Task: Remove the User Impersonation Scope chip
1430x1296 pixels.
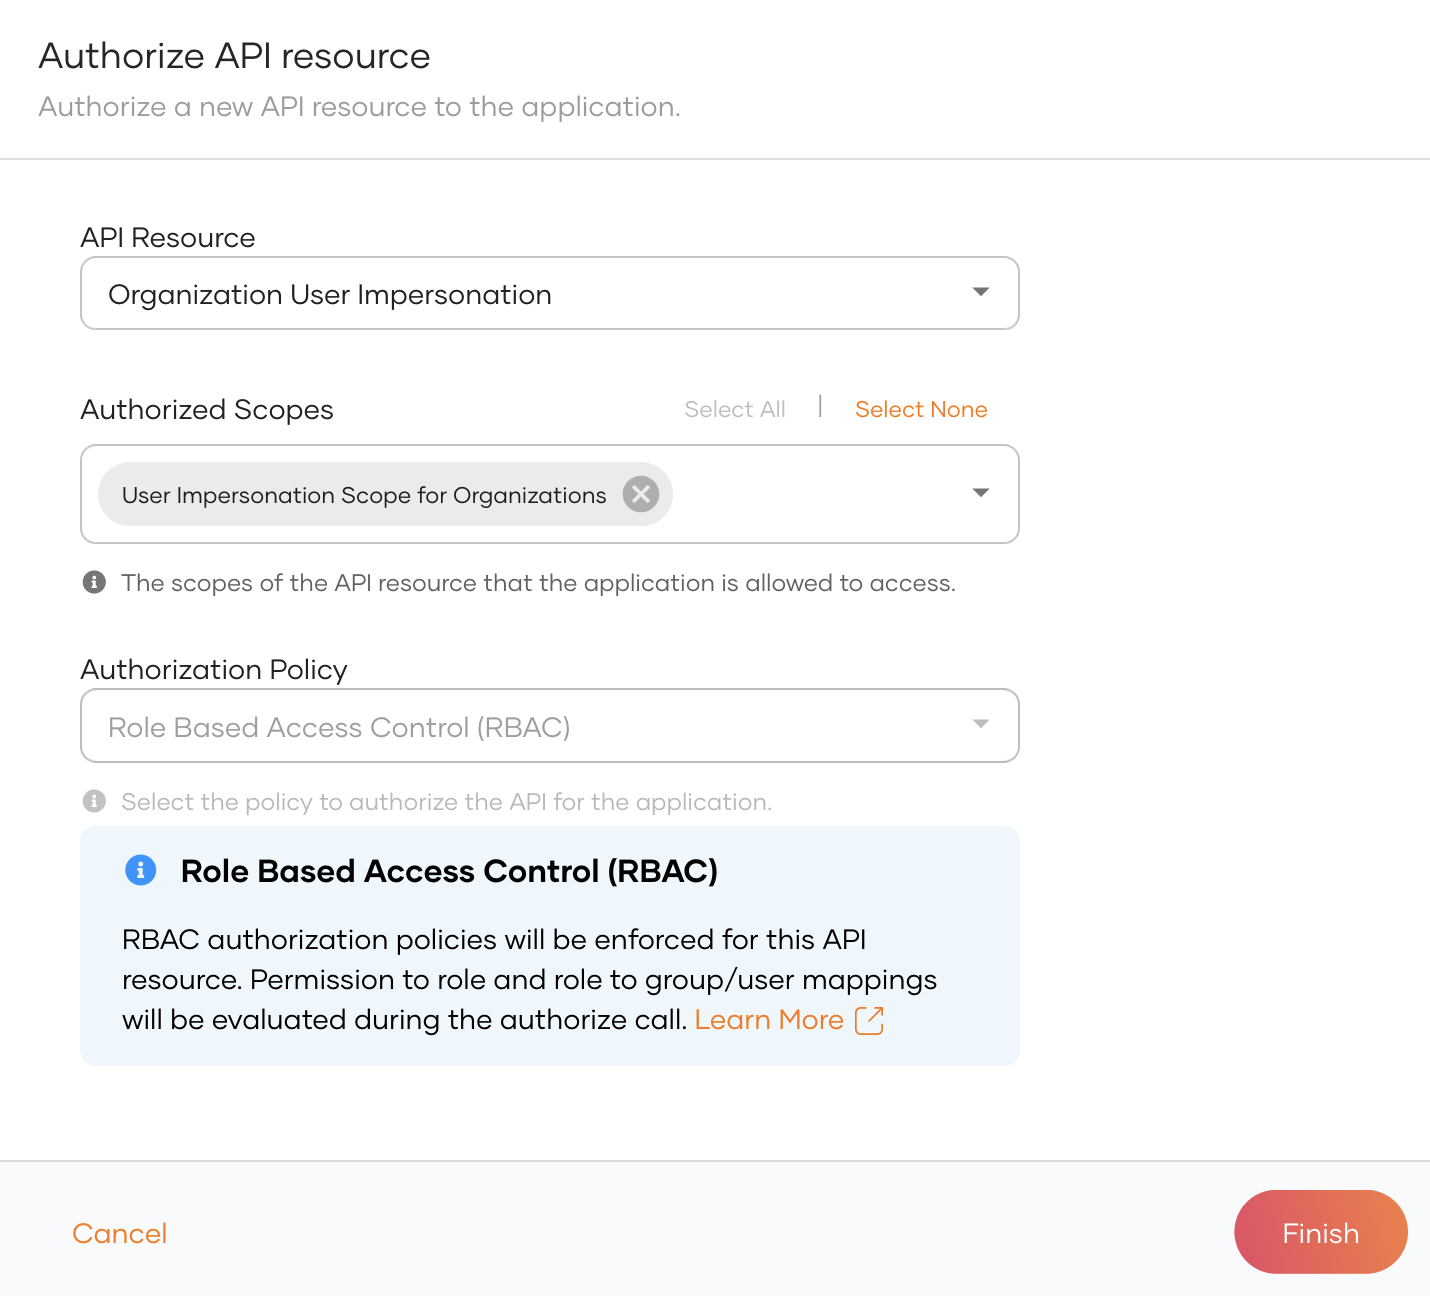Action: click(641, 494)
